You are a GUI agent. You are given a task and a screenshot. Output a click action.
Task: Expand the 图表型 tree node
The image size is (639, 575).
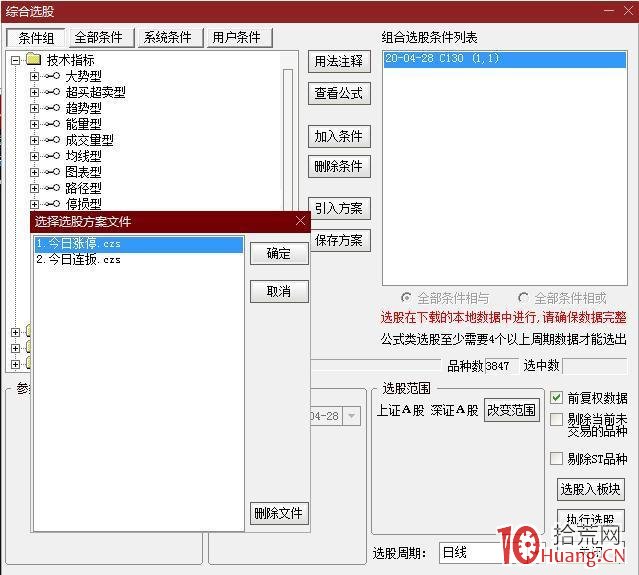point(34,172)
